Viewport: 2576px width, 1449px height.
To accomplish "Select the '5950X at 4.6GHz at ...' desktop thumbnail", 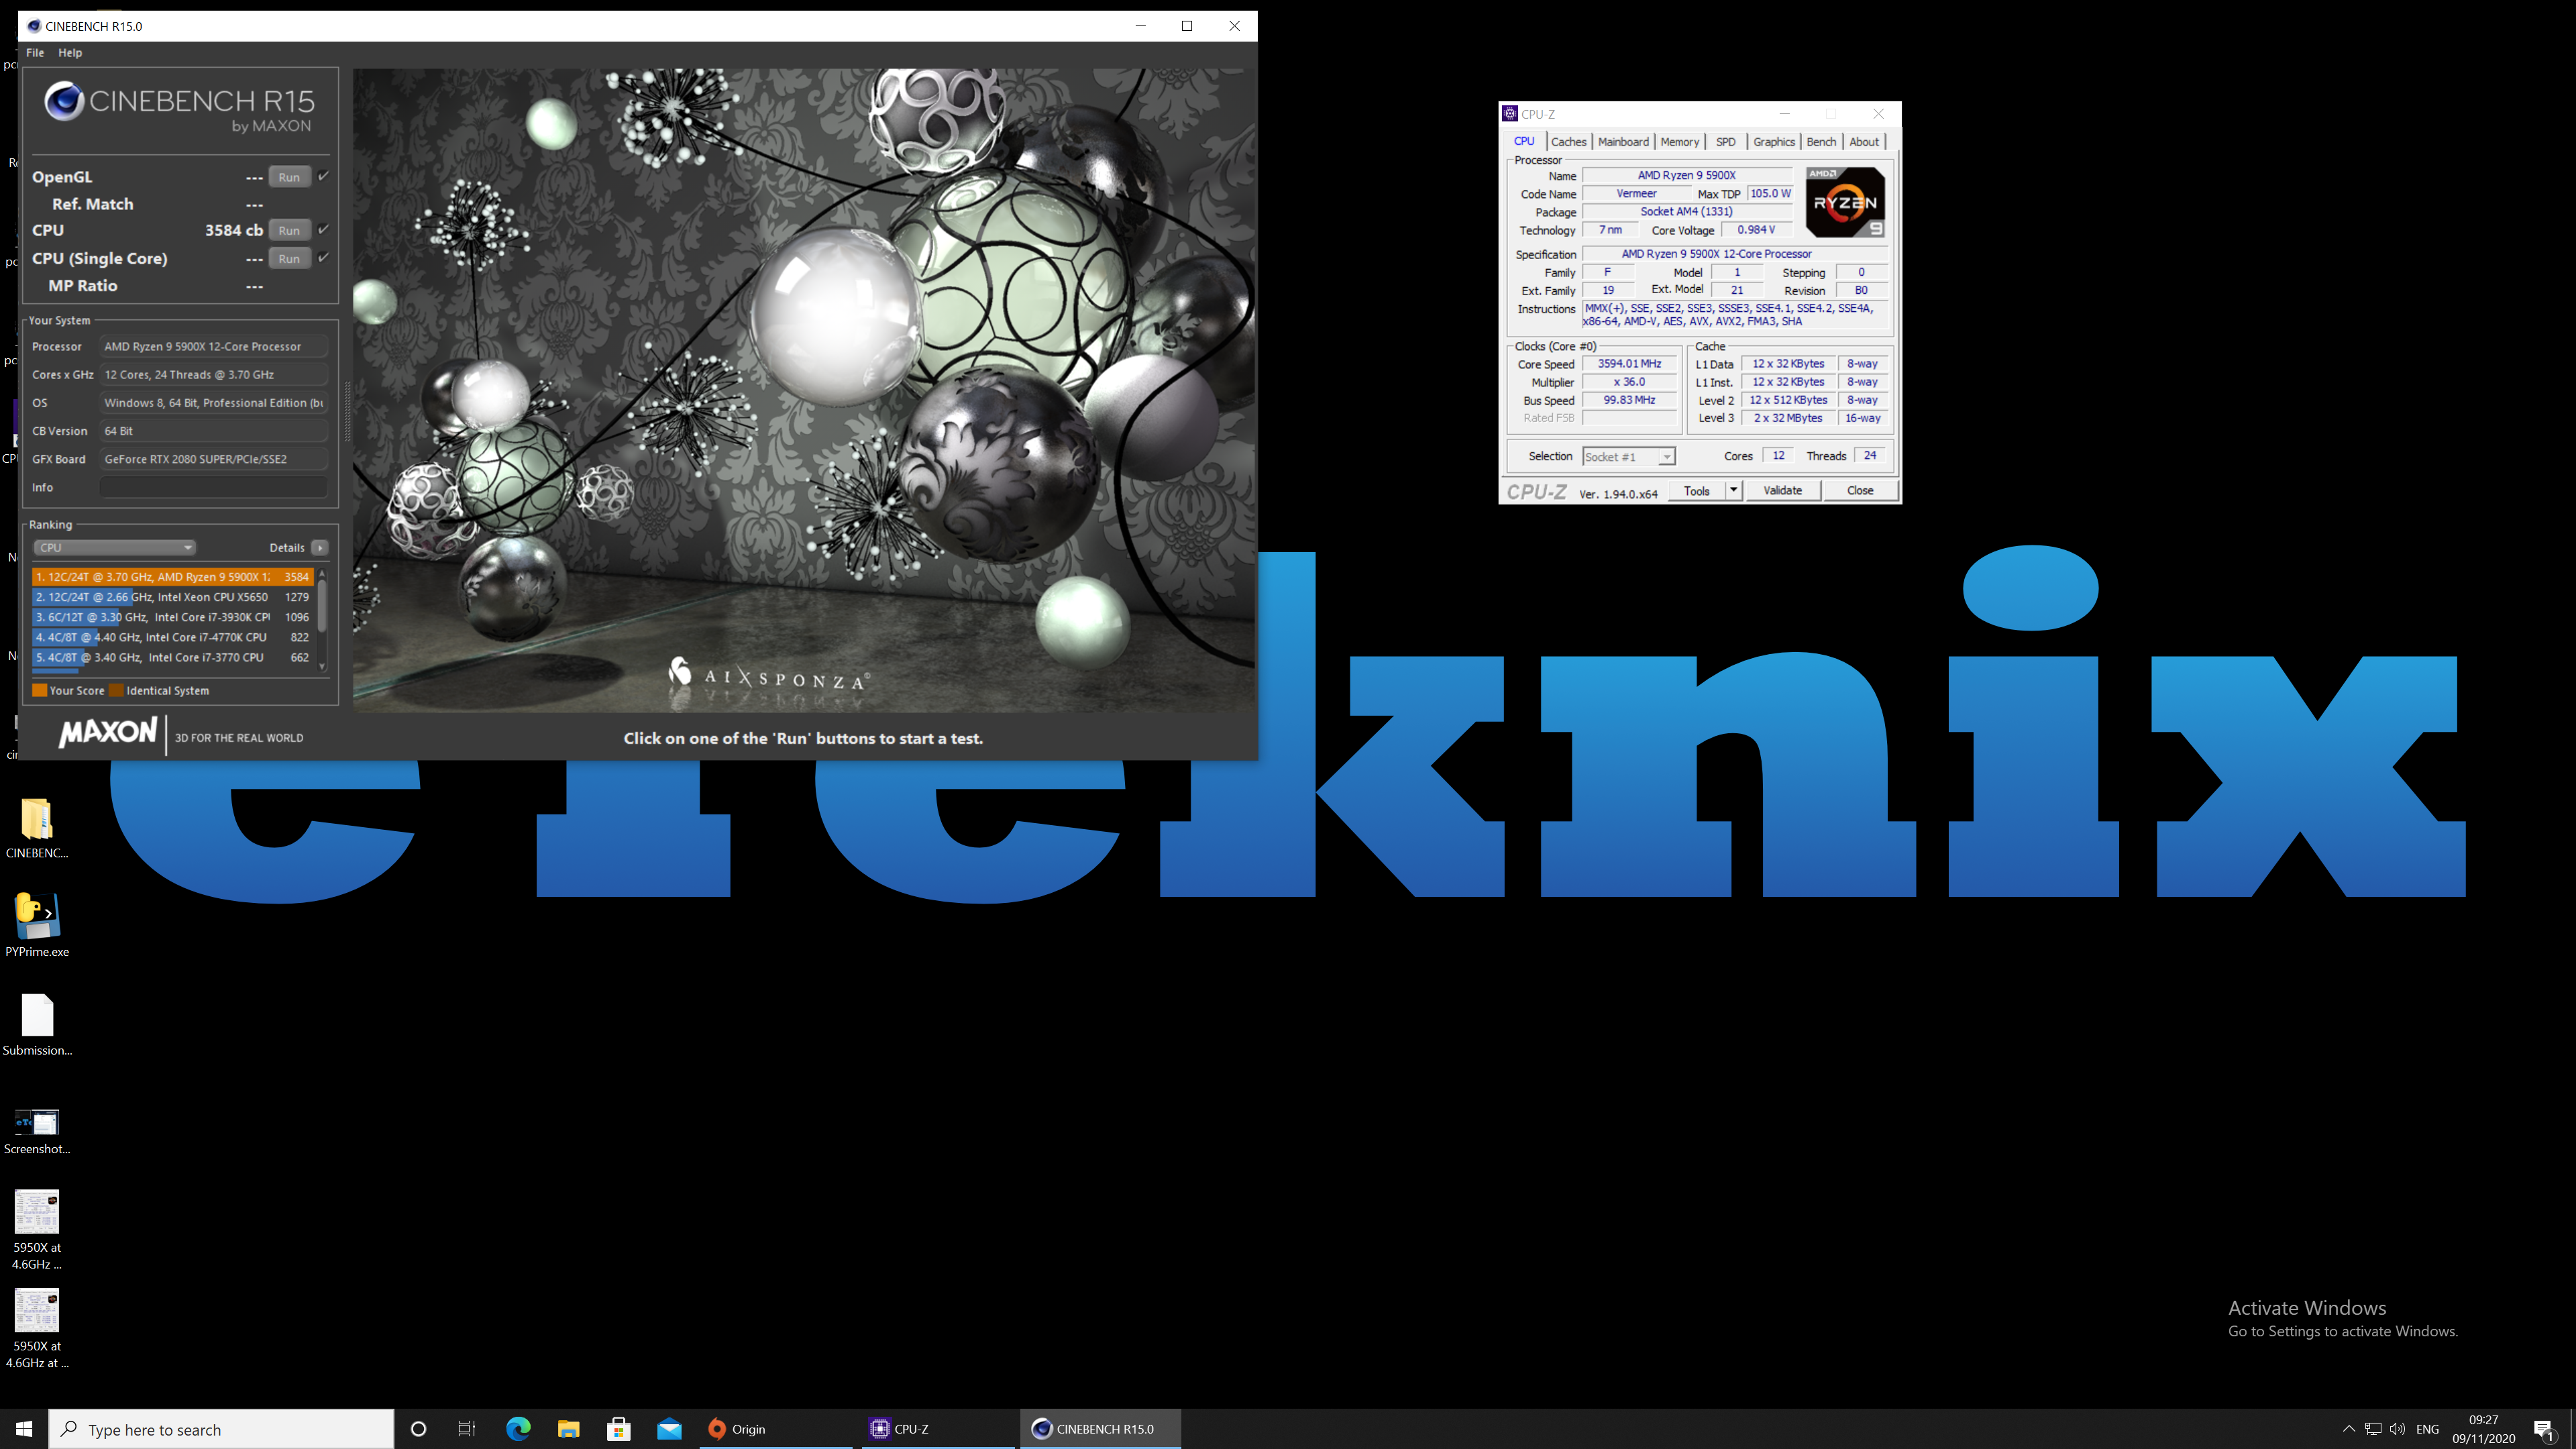I will pyautogui.click(x=37, y=1328).
